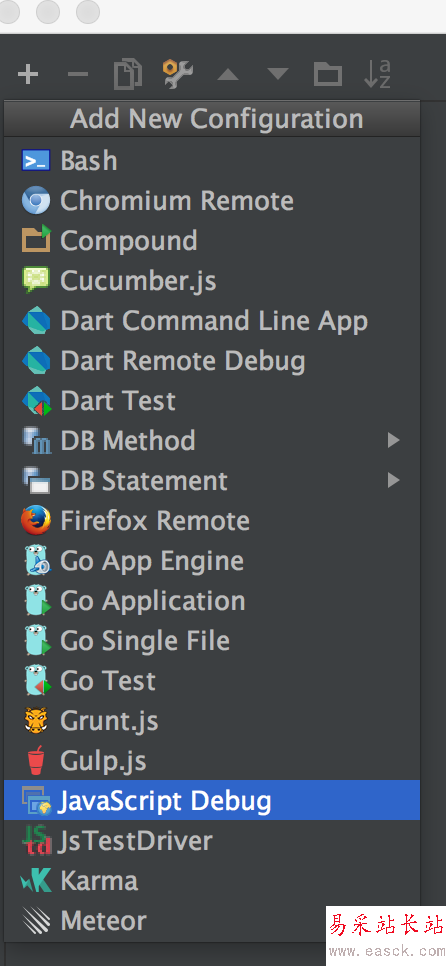The height and width of the screenshot is (966, 446).
Task: Click the DB Statement icon
Action: [36, 481]
